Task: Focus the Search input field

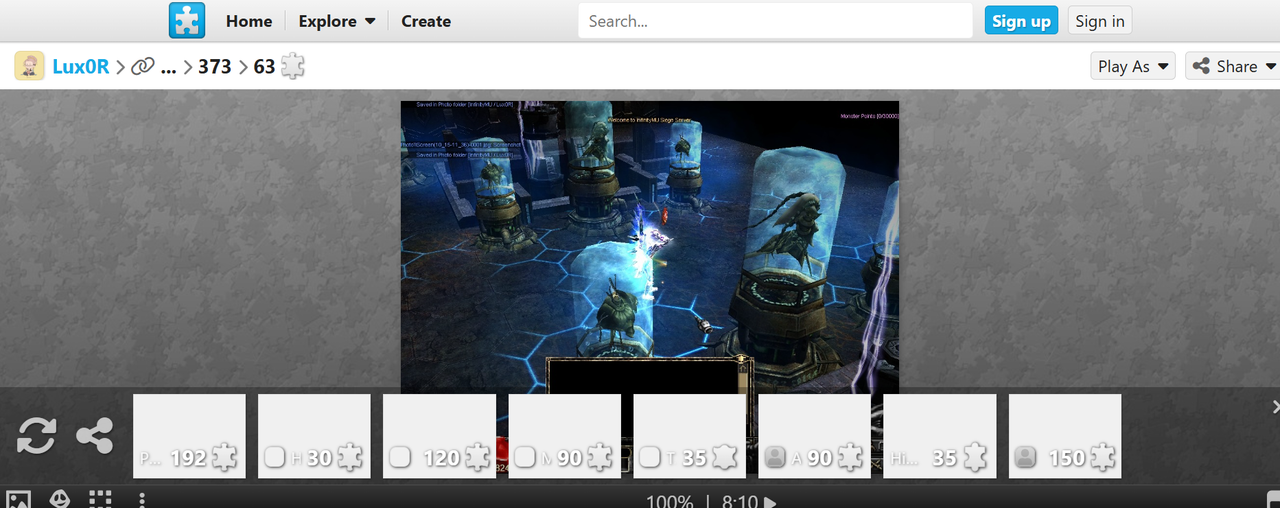Action: 775,21
